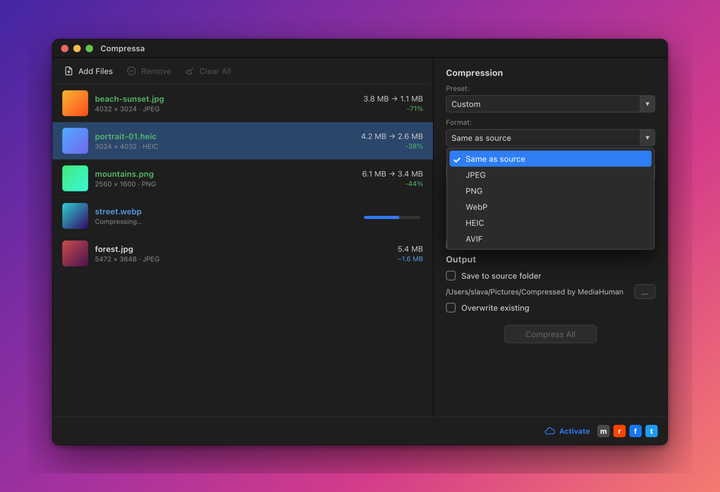
Task: Choose WebP from the format list
Action: 550,207
